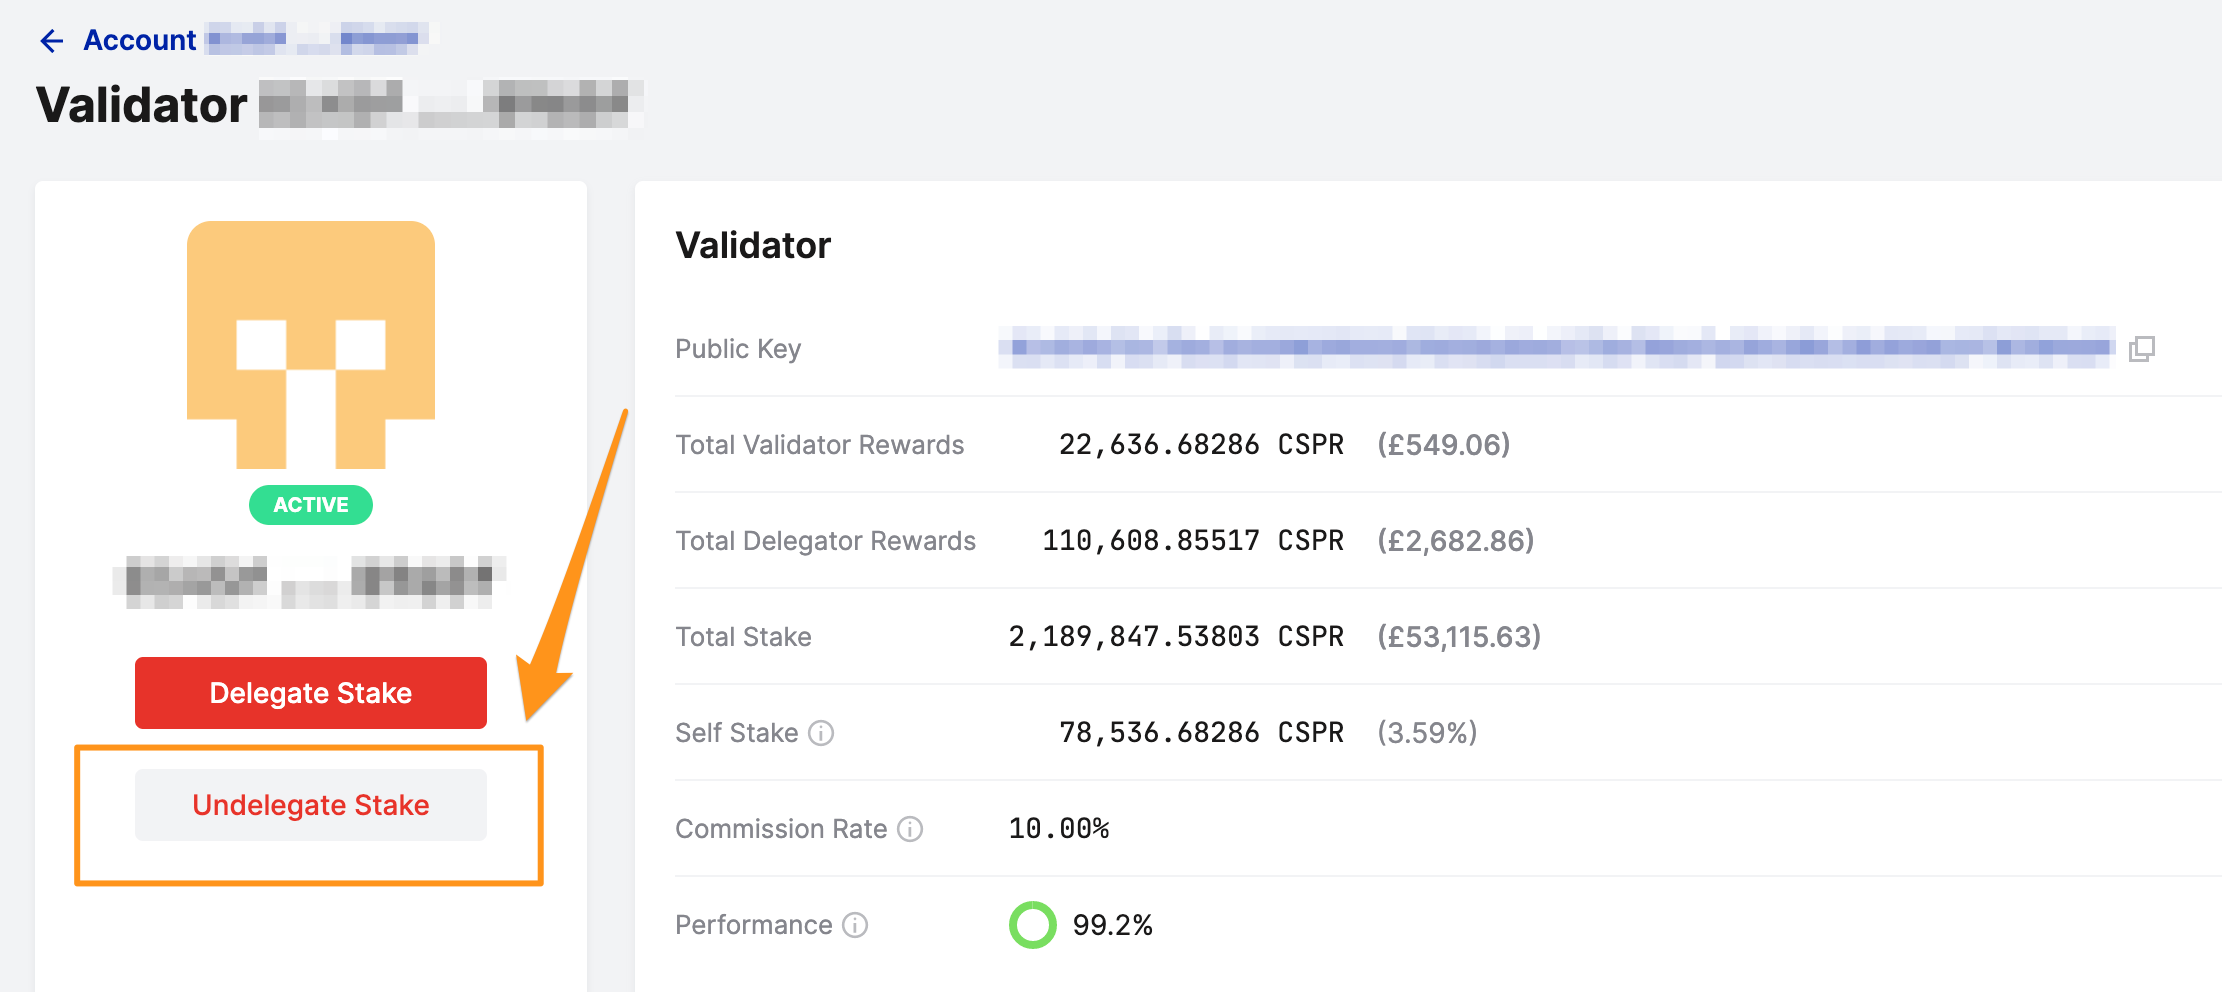The image size is (2222, 992).
Task: Open the Account link in the breadcrumb
Action: 140,39
